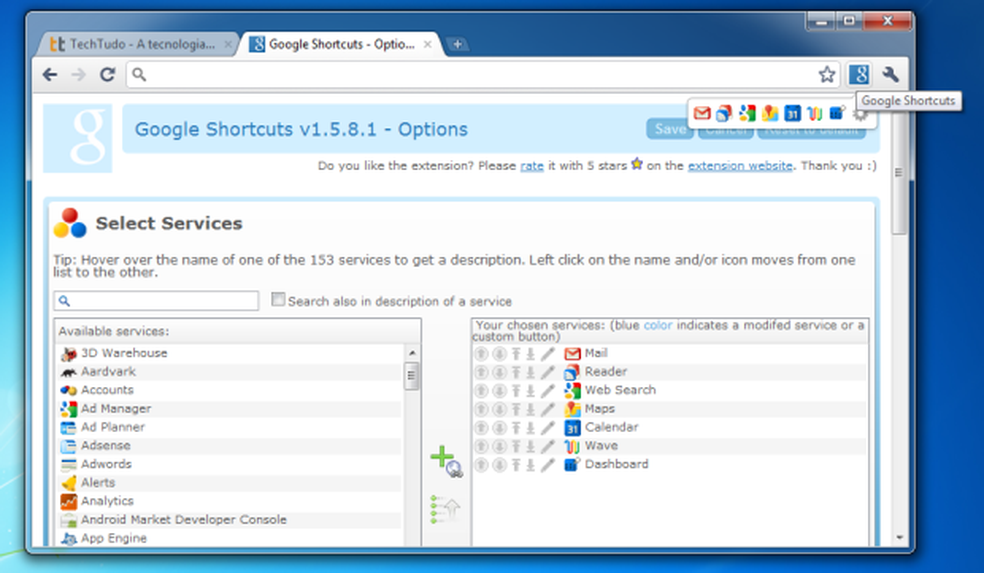Open the extension website link
Viewport: 984px width, 573px height.
point(740,166)
